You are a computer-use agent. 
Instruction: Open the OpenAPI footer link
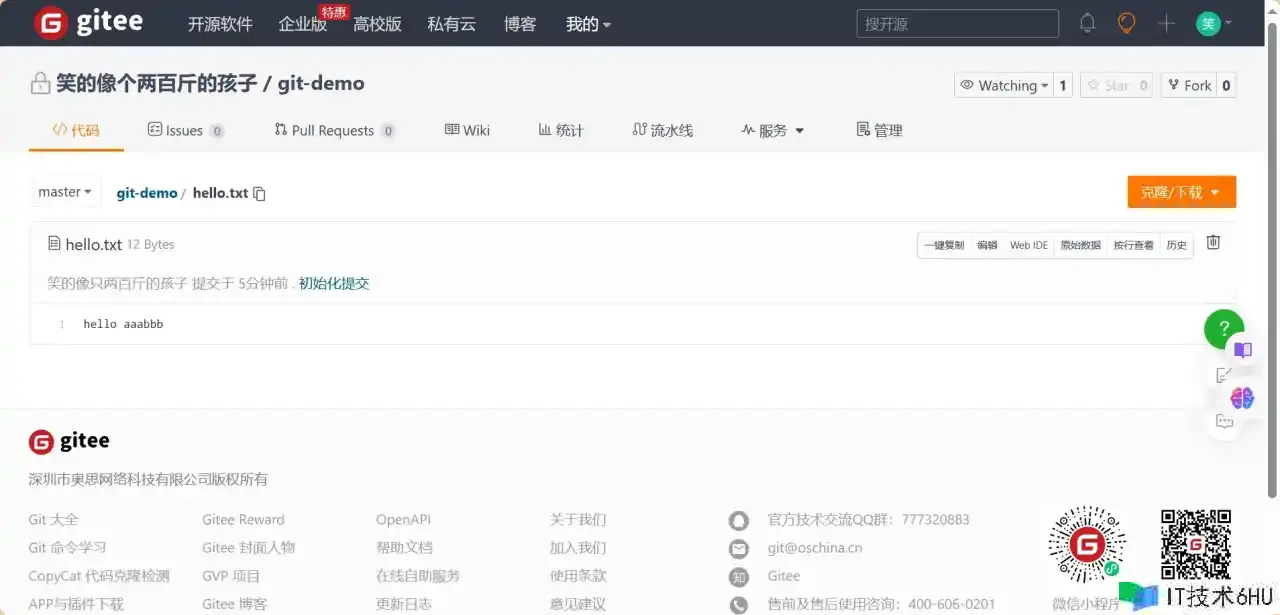[403, 520]
